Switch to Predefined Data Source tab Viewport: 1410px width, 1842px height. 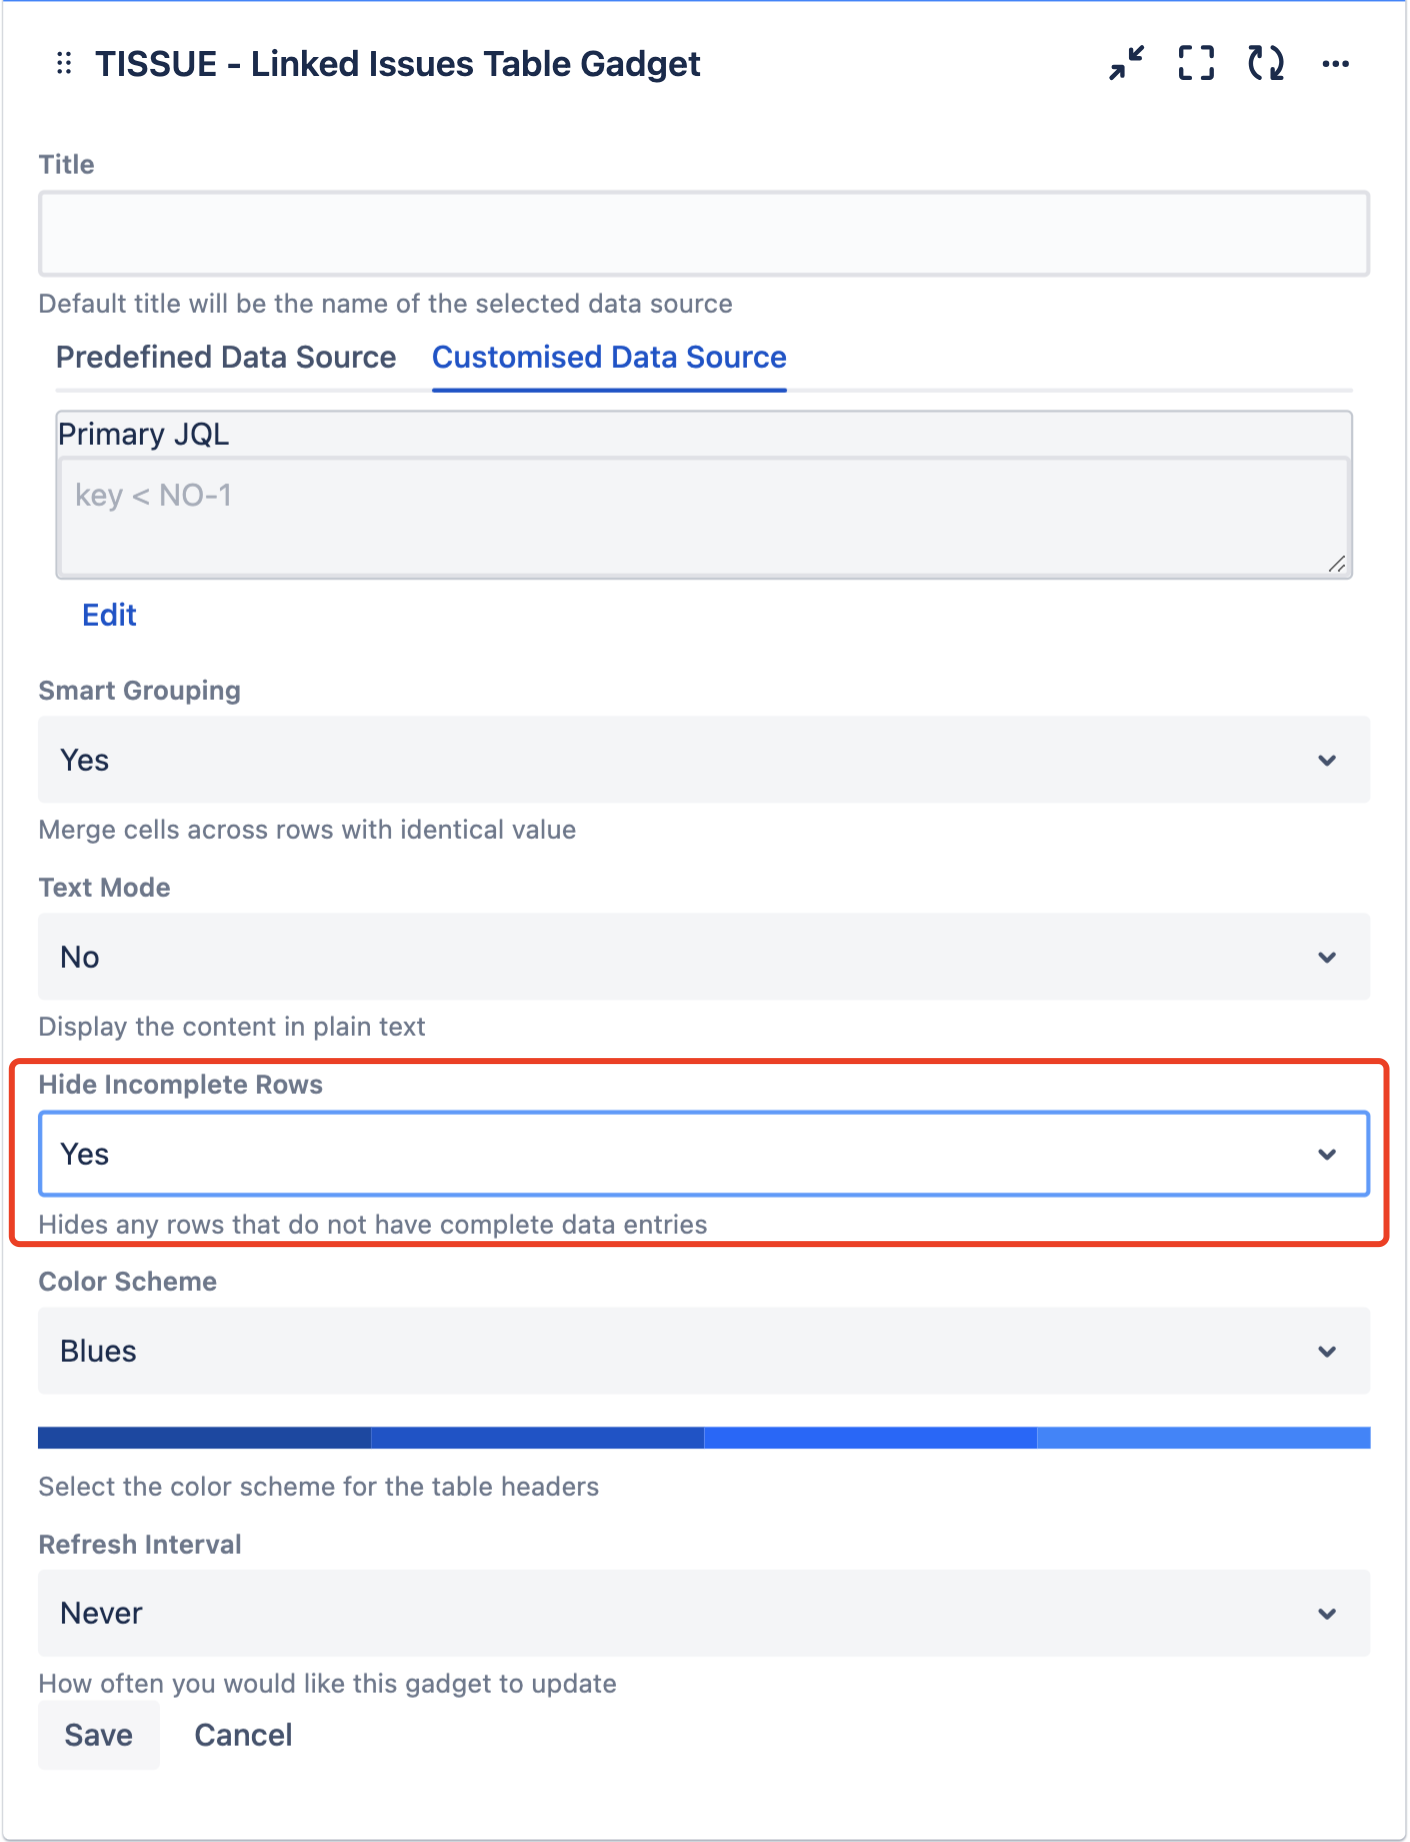226,357
